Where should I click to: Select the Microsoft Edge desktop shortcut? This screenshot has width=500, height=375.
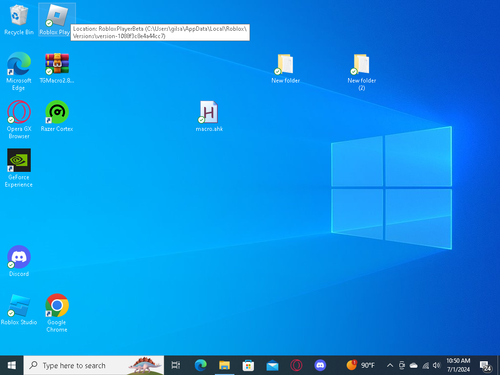point(19,71)
